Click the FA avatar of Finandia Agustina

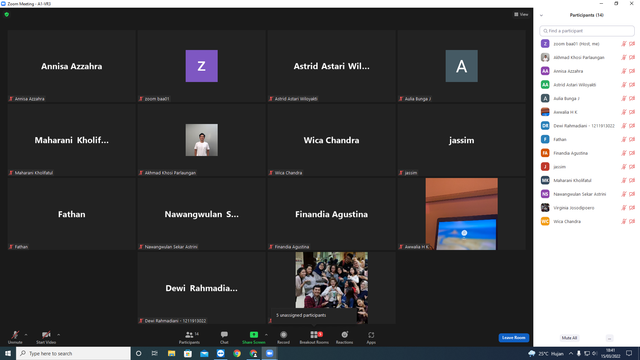click(x=545, y=153)
